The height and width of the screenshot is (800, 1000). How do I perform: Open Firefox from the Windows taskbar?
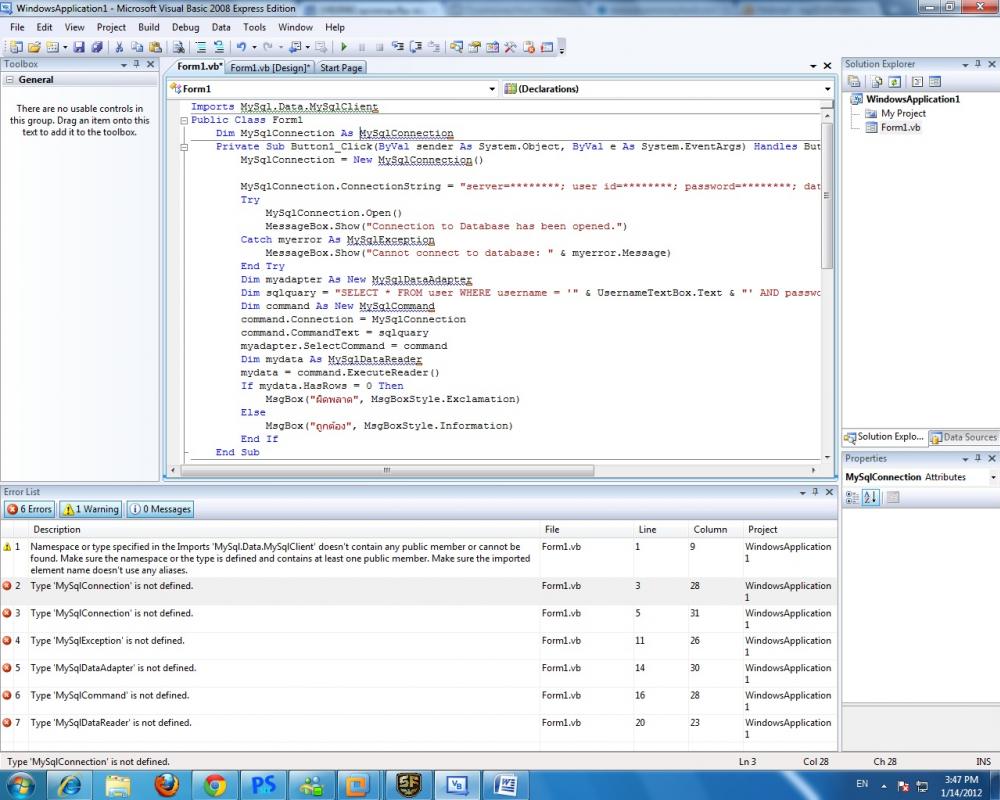[x=167, y=785]
